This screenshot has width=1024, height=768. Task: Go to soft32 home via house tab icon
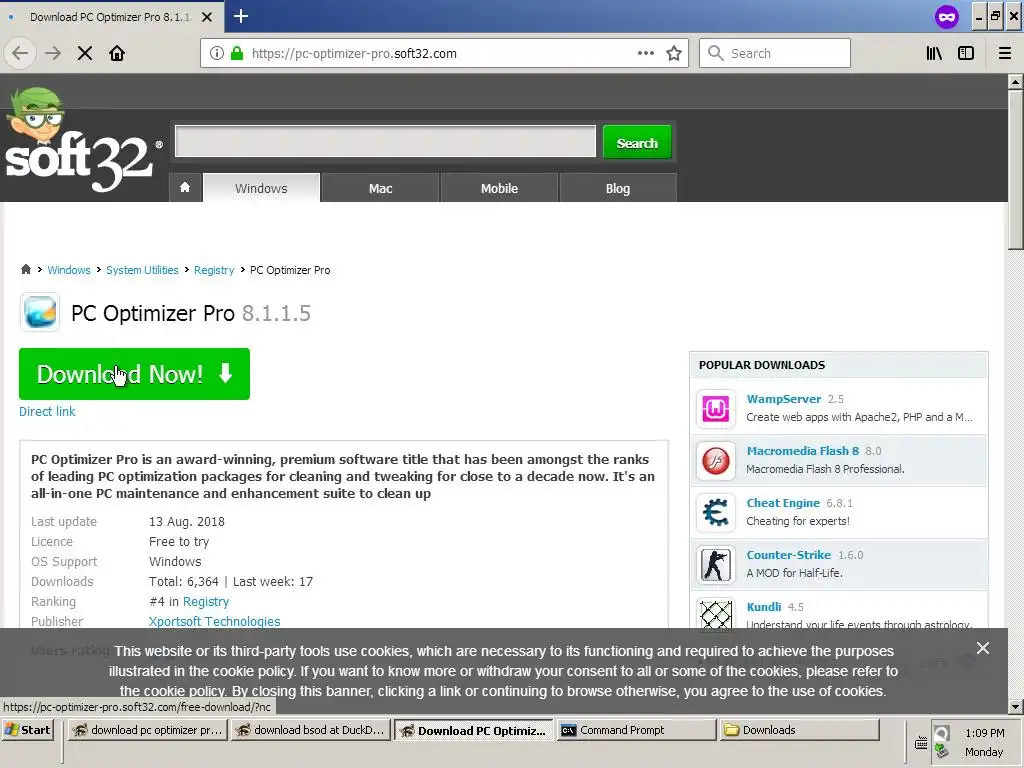(x=185, y=188)
